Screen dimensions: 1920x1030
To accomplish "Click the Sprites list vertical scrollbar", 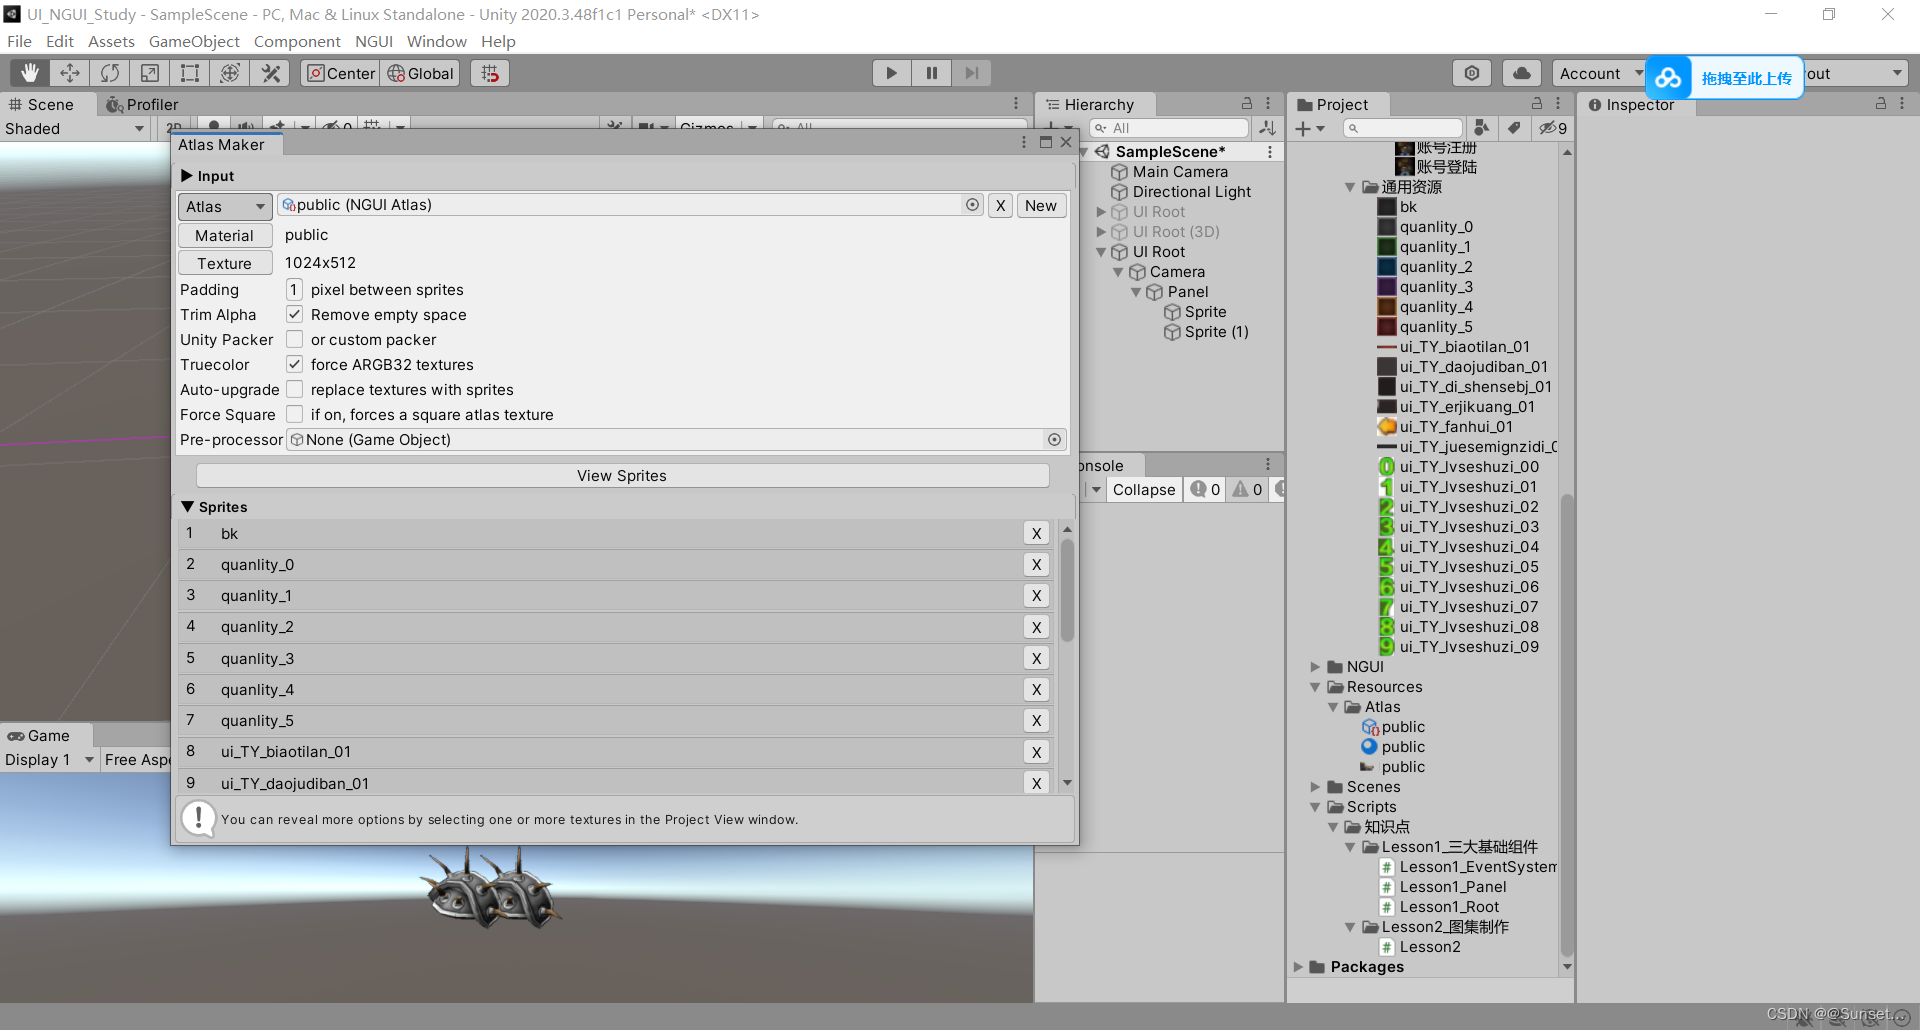I will pos(1067,590).
